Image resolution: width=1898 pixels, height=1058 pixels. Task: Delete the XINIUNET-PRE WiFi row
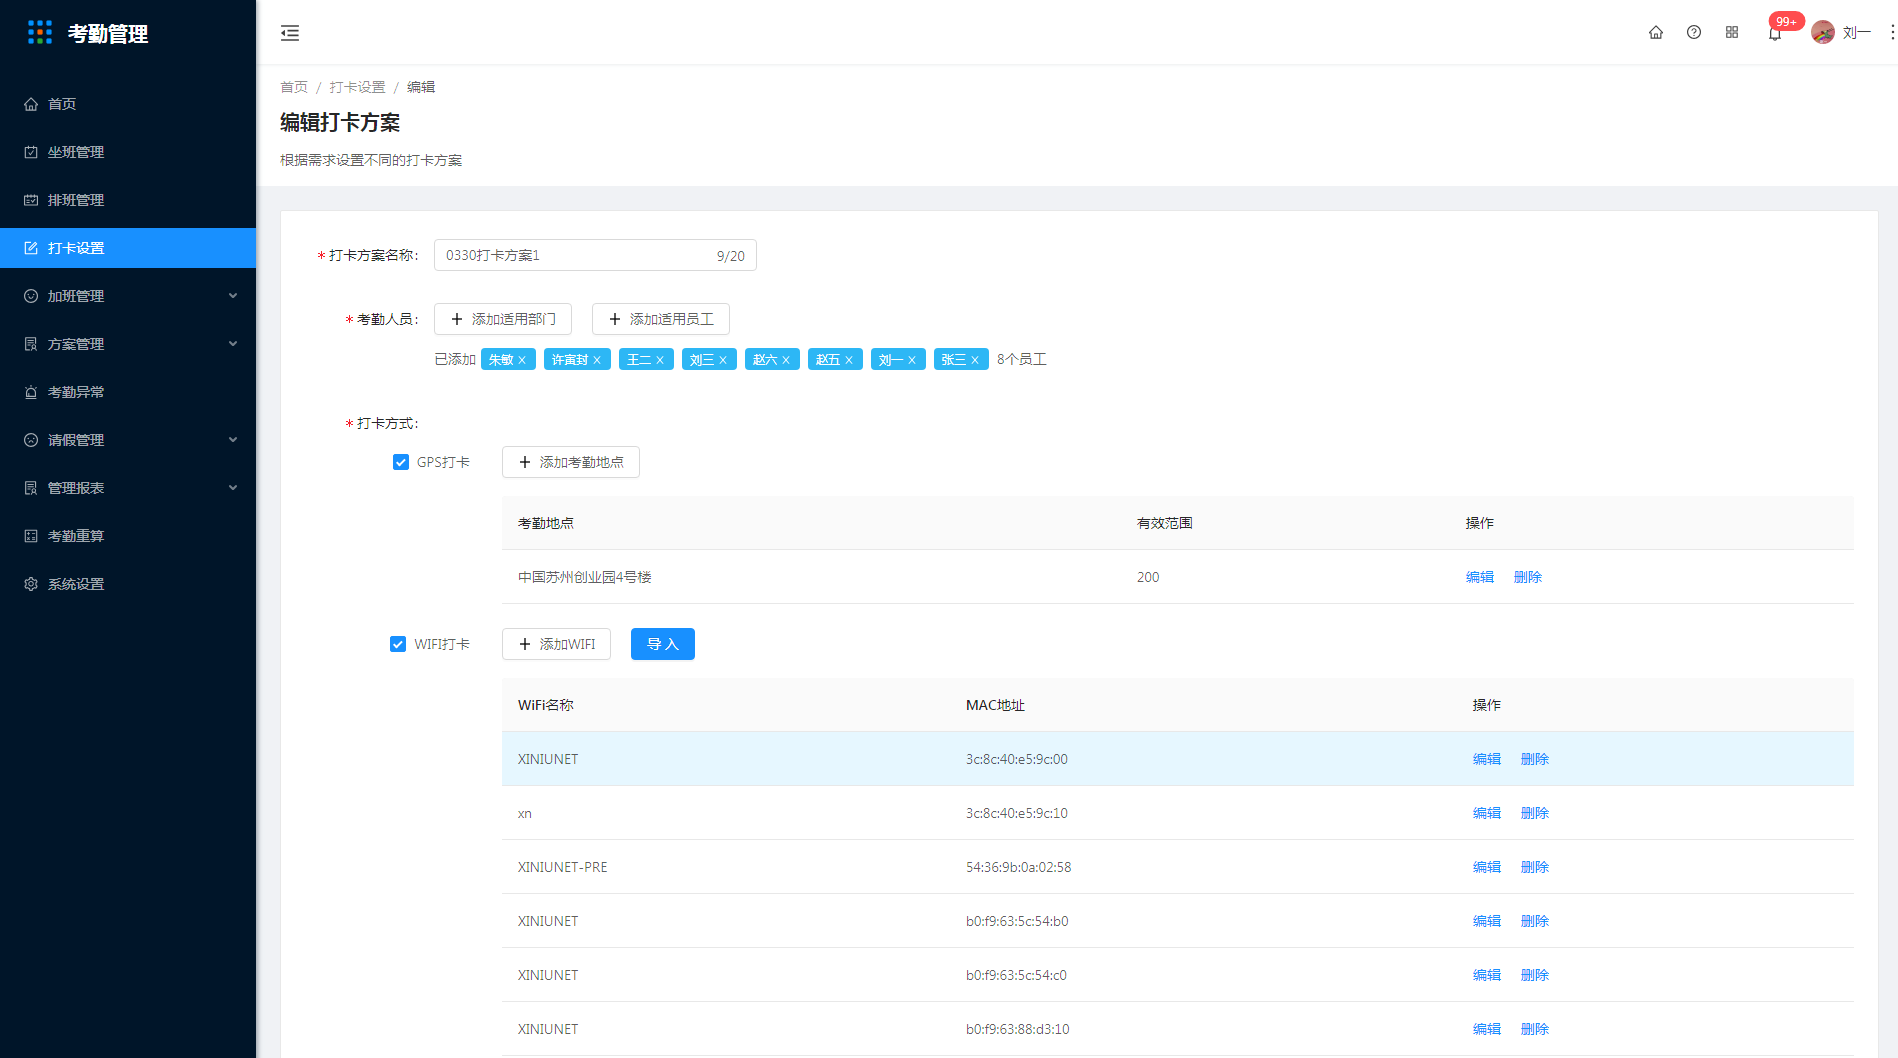(1535, 867)
